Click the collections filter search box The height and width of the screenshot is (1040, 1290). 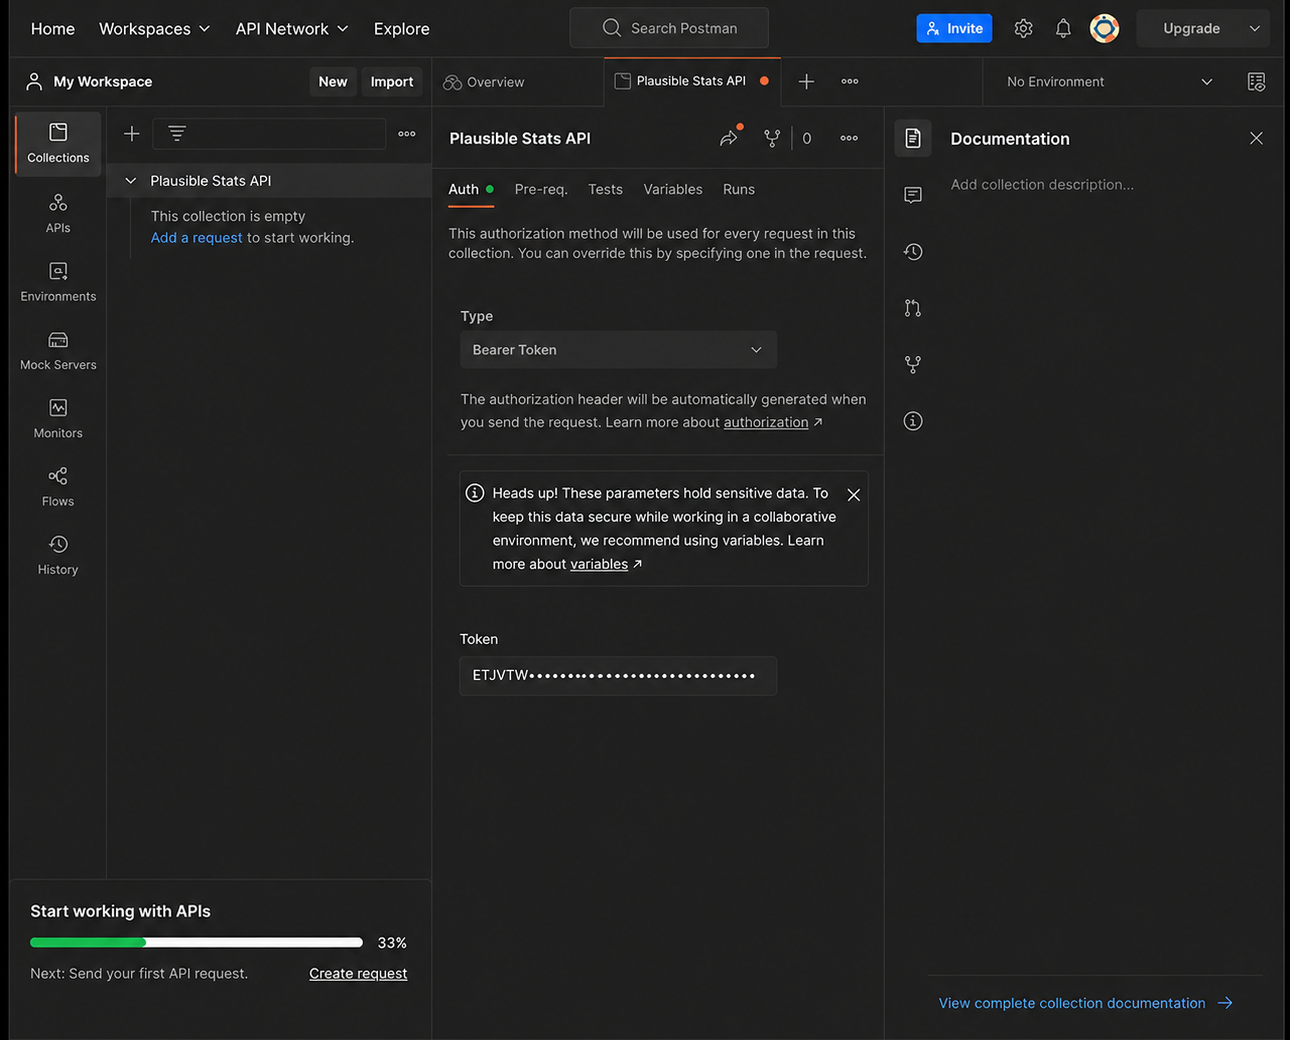[269, 133]
